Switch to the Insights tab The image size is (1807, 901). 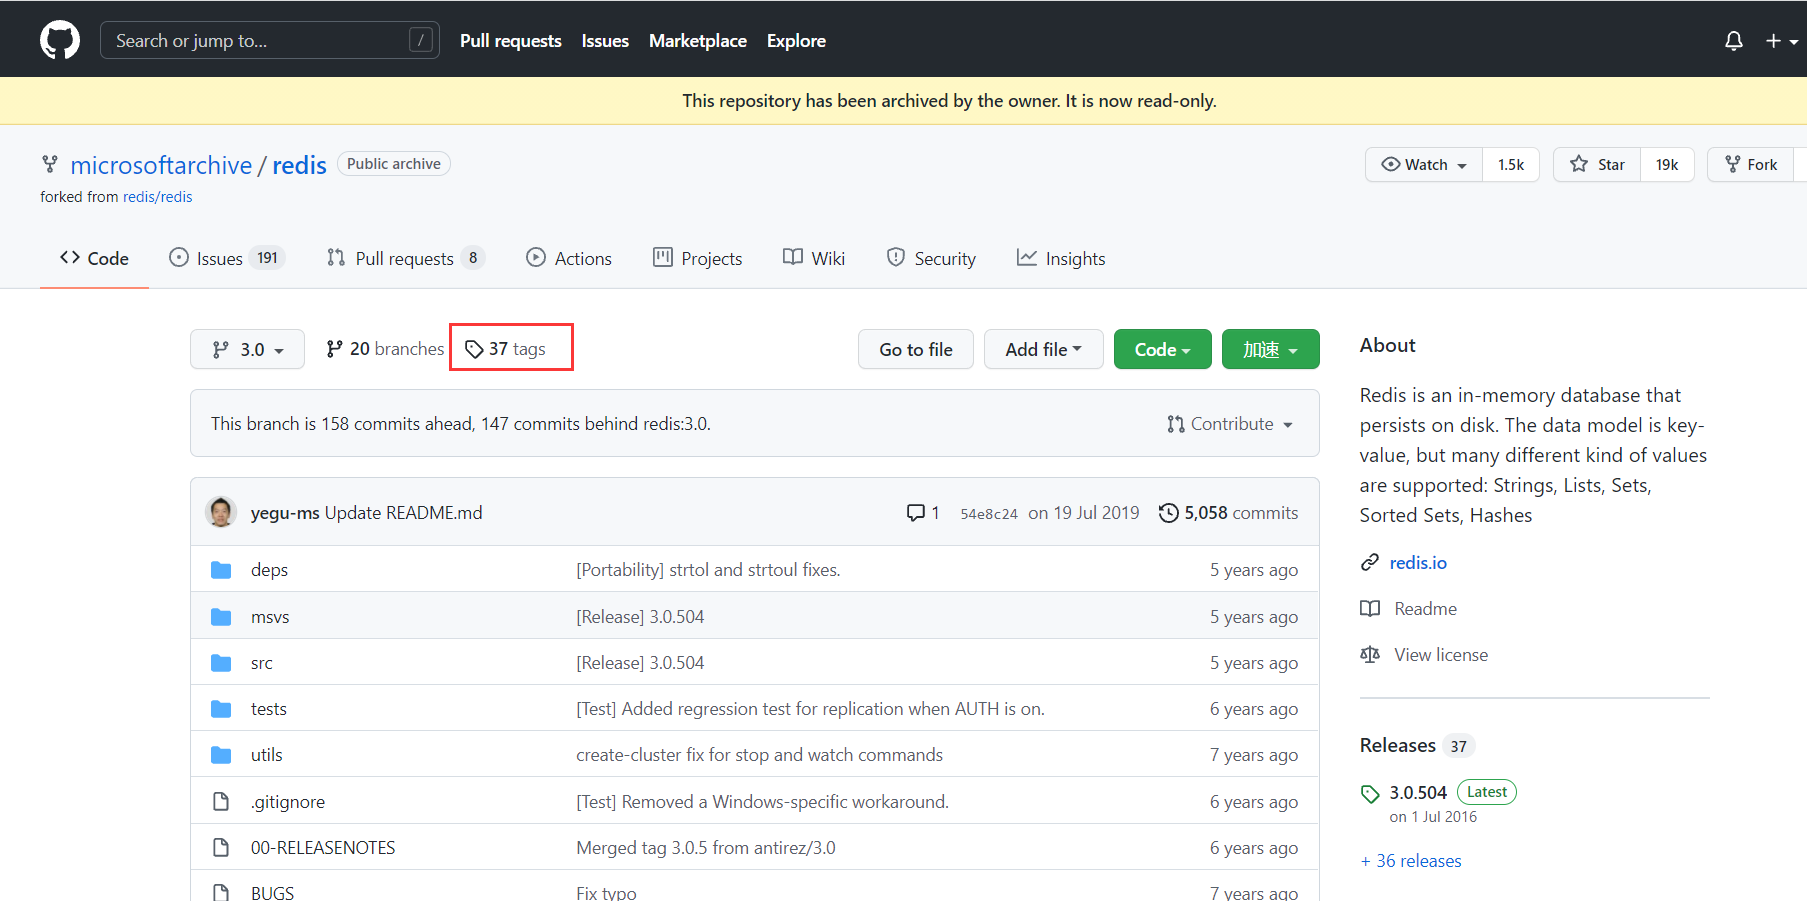coord(1061,259)
